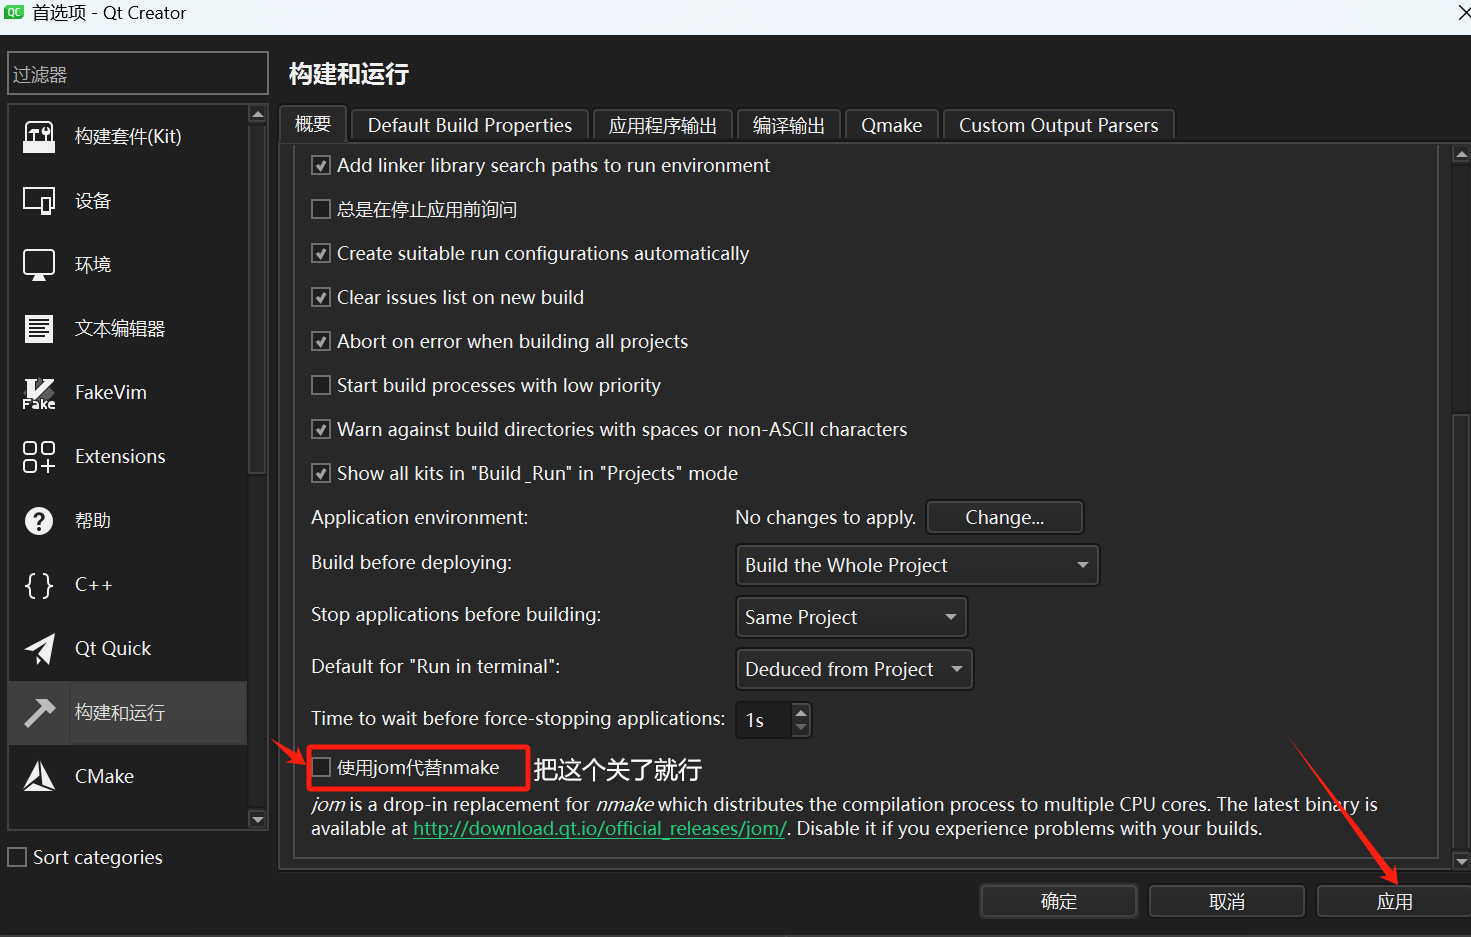The width and height of the screenshot is (1471, 937).
Task: Select the 构建和运行 hammer icon
Action: pyautogui.click(x=39, y=713)
